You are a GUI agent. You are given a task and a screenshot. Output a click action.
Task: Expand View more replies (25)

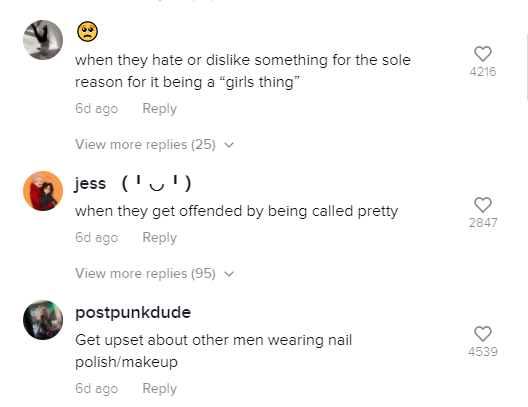pos(154,144)
